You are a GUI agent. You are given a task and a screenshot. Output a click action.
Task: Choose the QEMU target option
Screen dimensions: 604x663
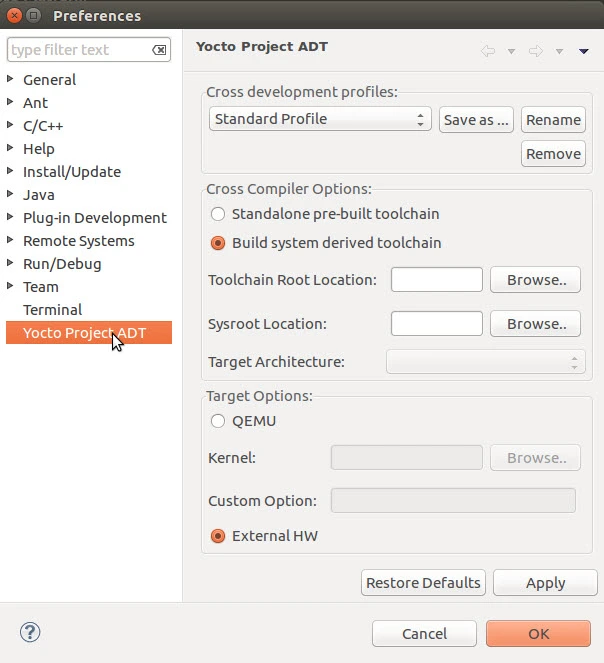(218, 421)
